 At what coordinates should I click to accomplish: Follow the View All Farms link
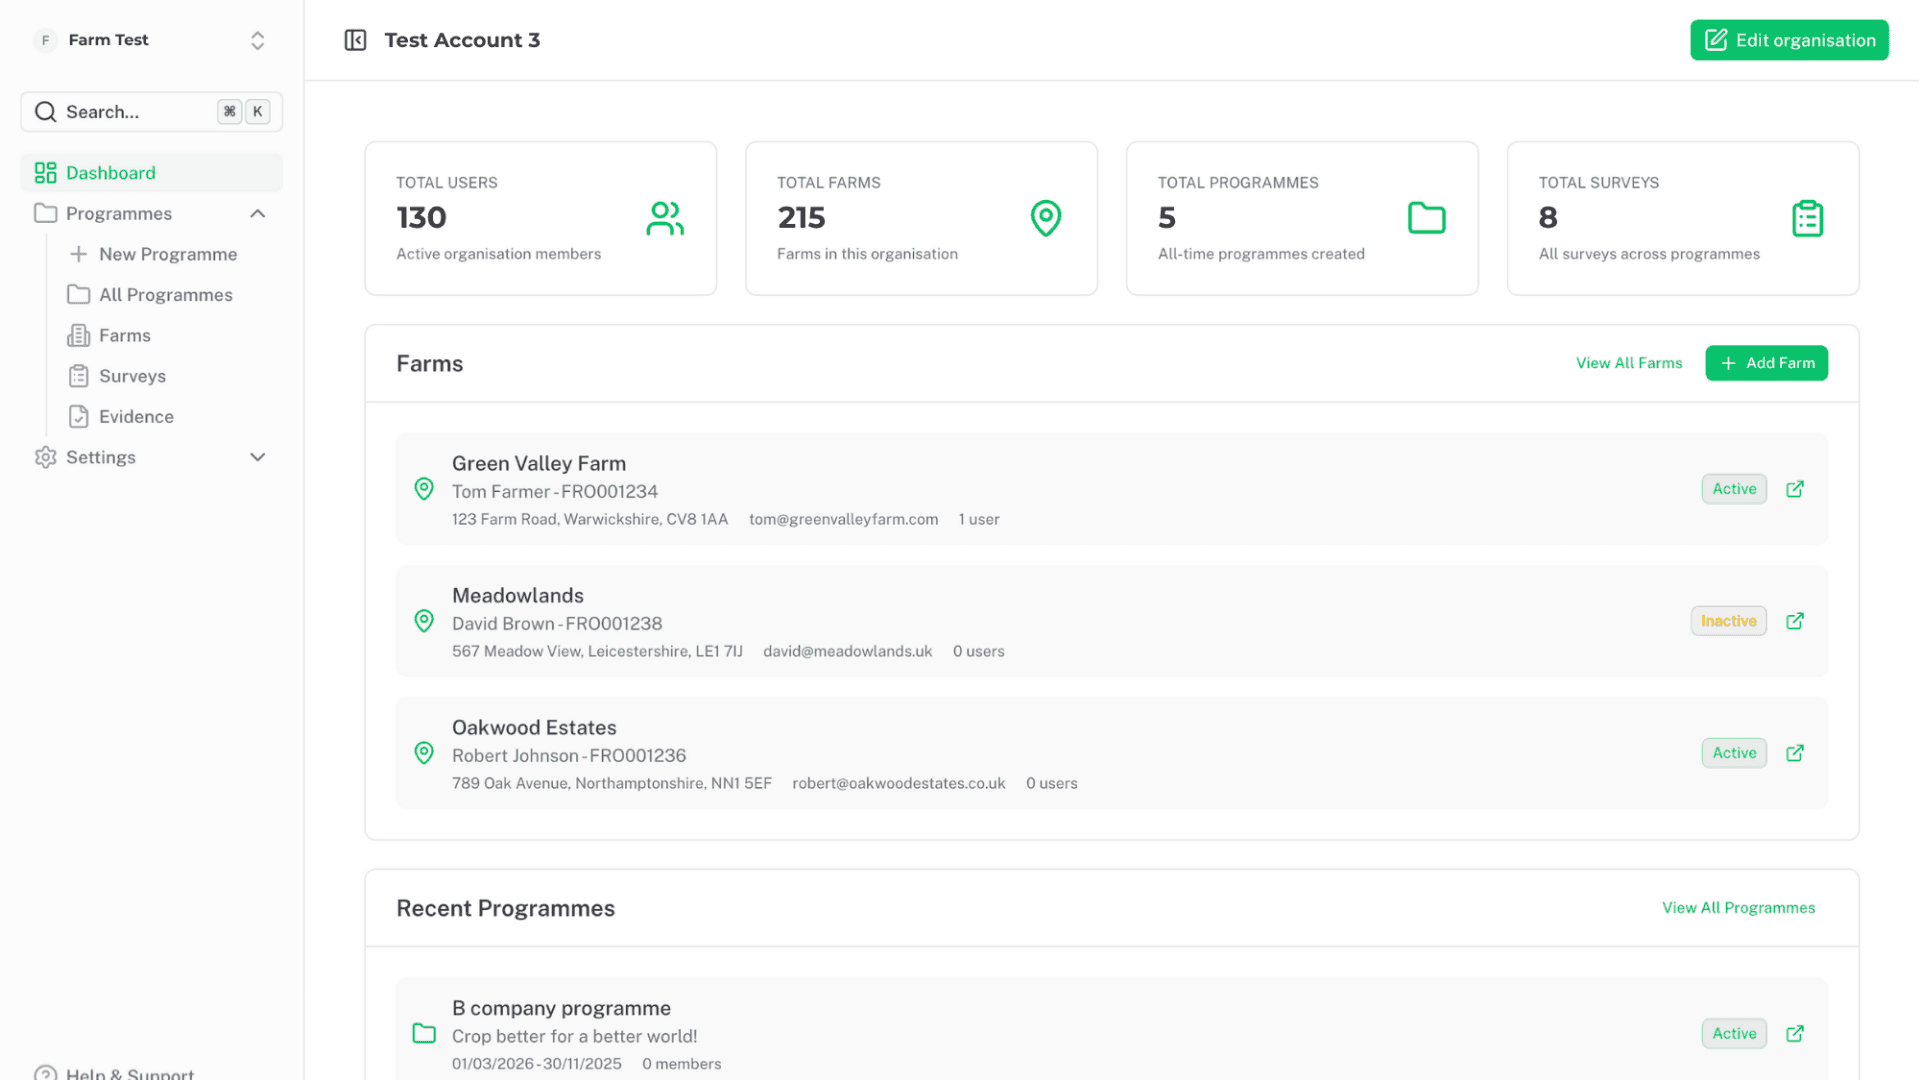(1629, 363)
